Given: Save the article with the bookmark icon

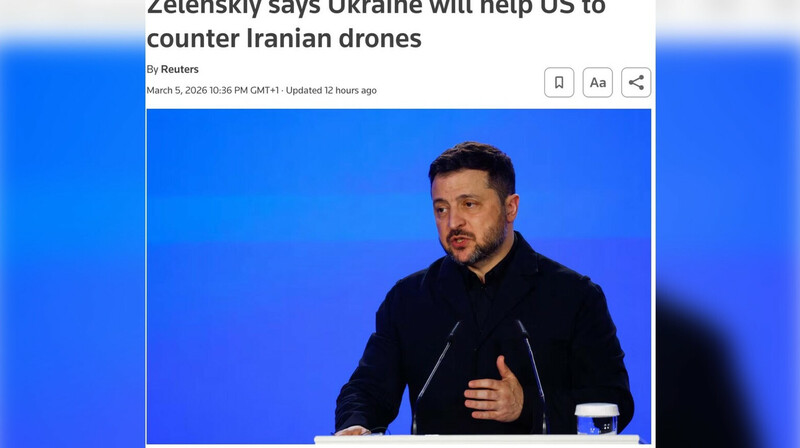Looking at the screenshot, I should [559, 82].
